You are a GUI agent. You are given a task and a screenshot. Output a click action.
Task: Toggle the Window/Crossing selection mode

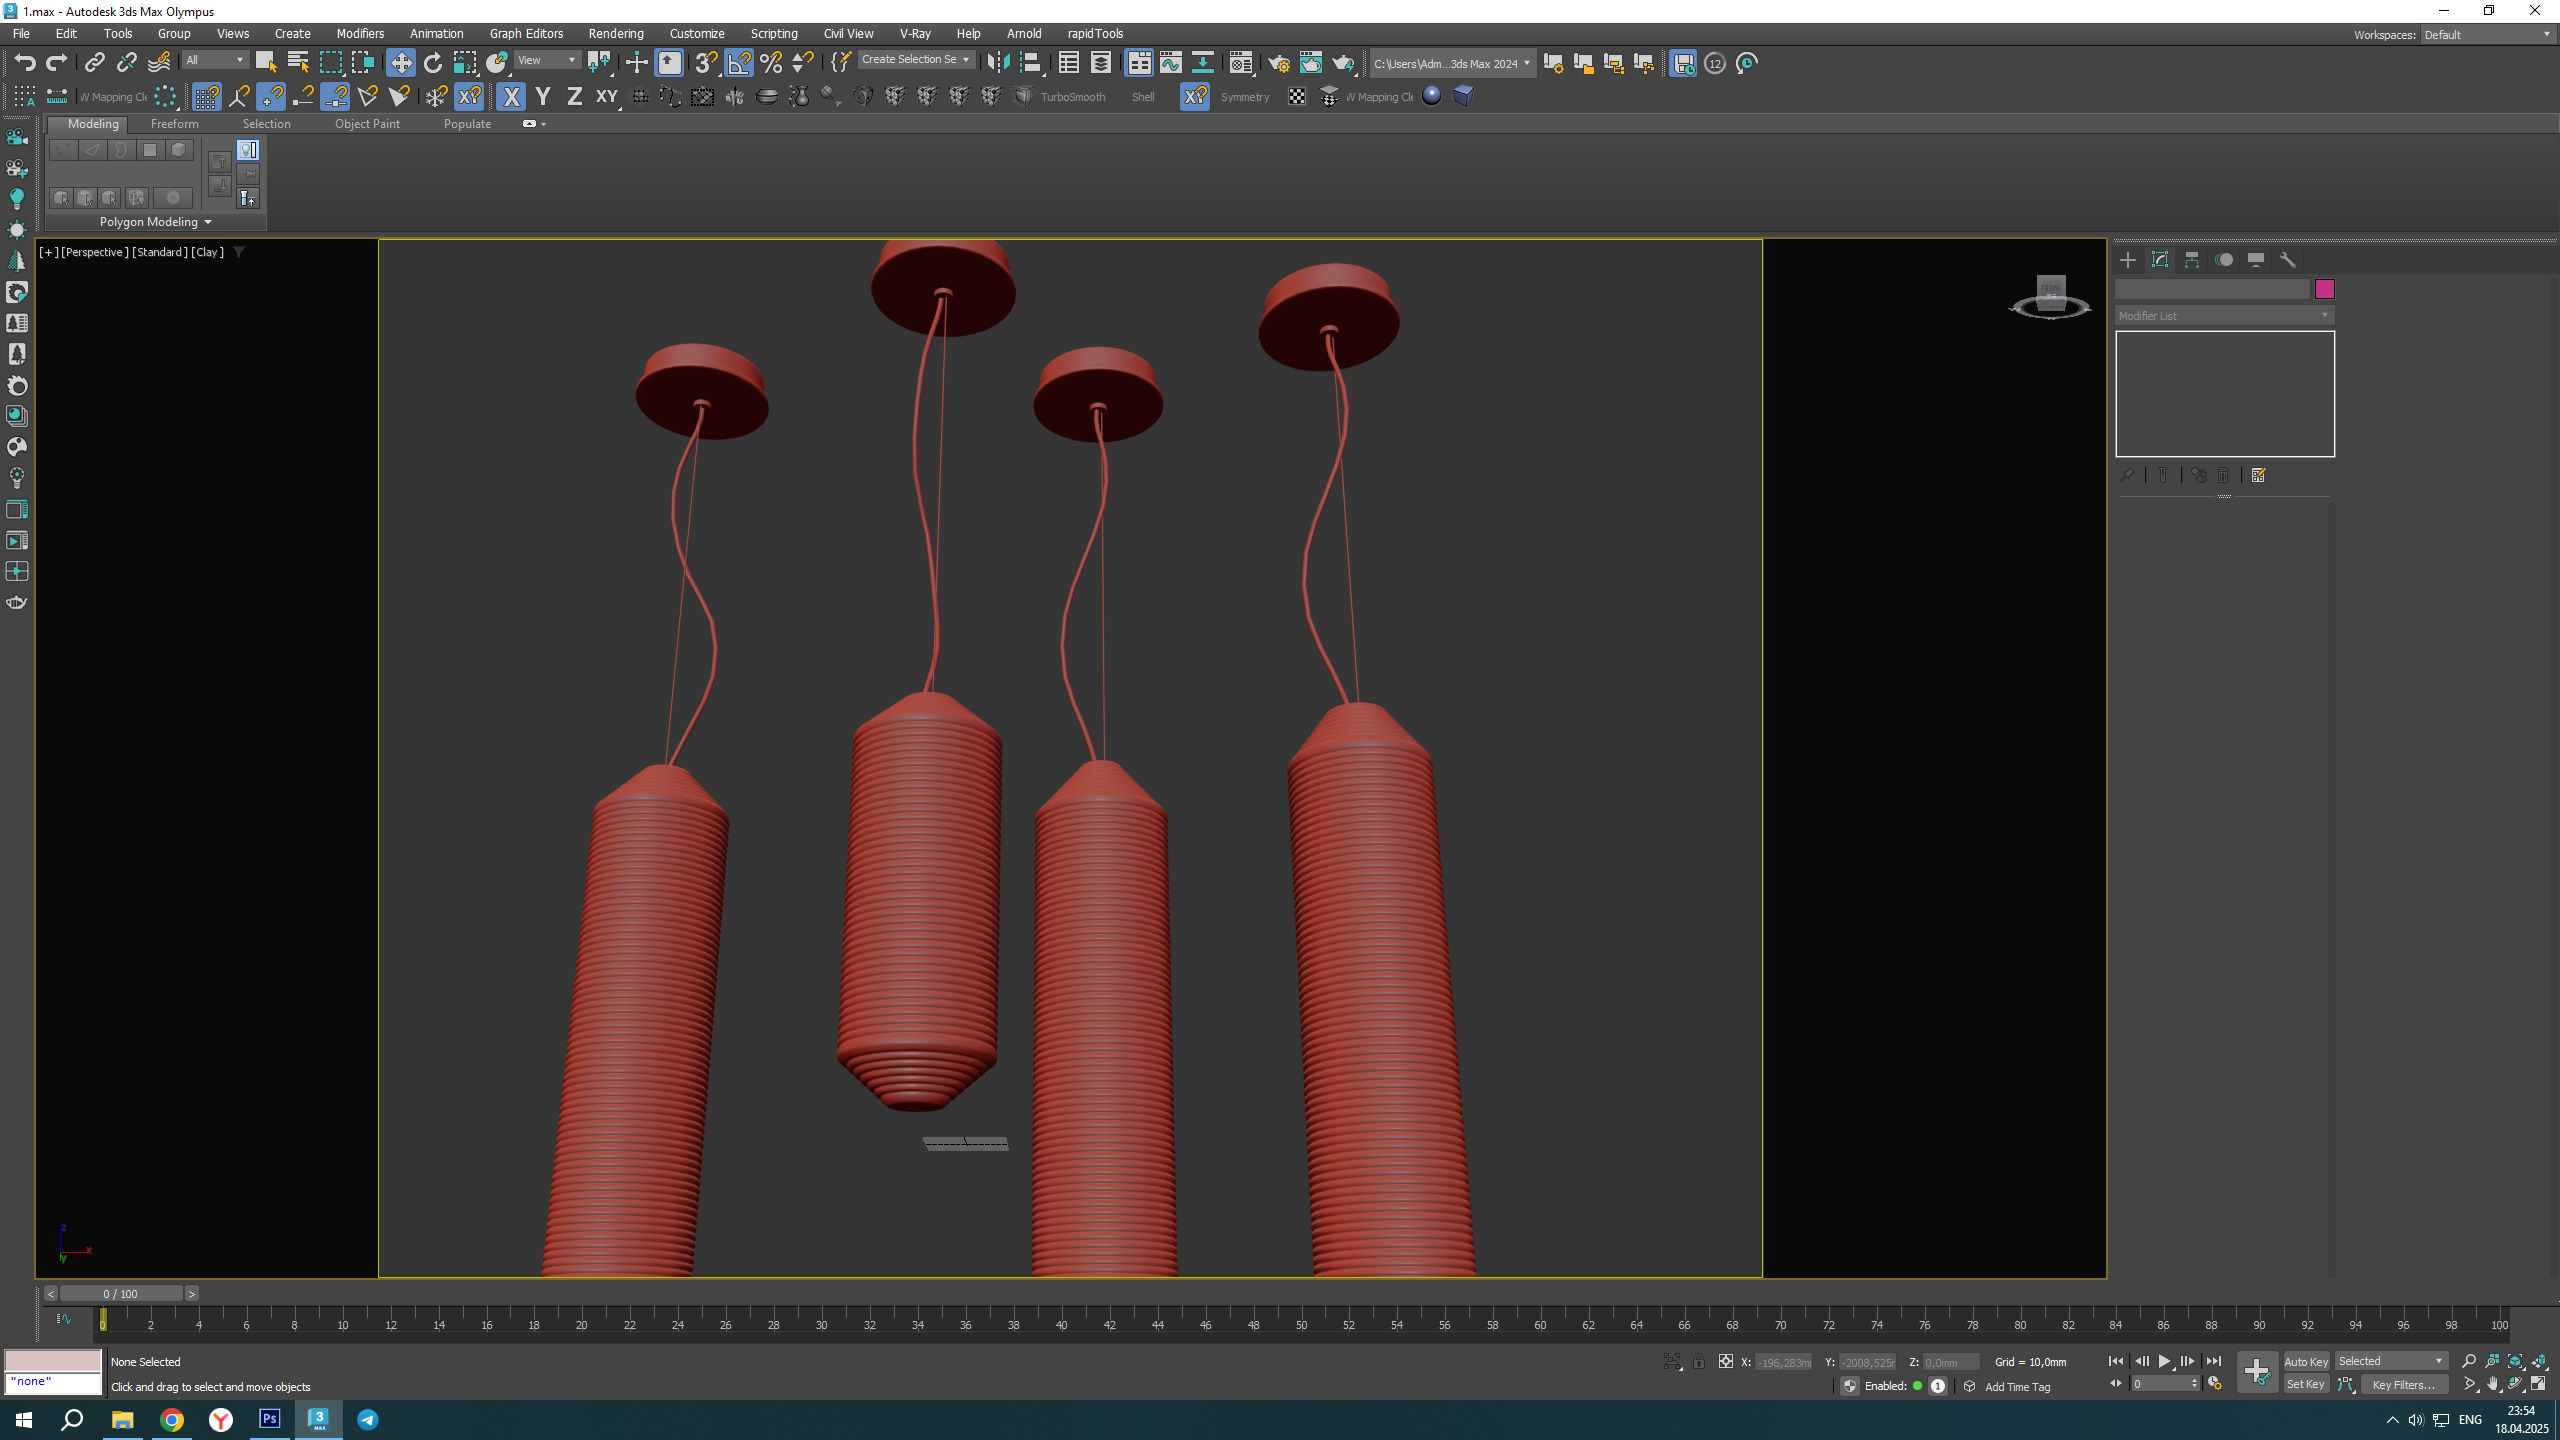click(x=362, y=63)
